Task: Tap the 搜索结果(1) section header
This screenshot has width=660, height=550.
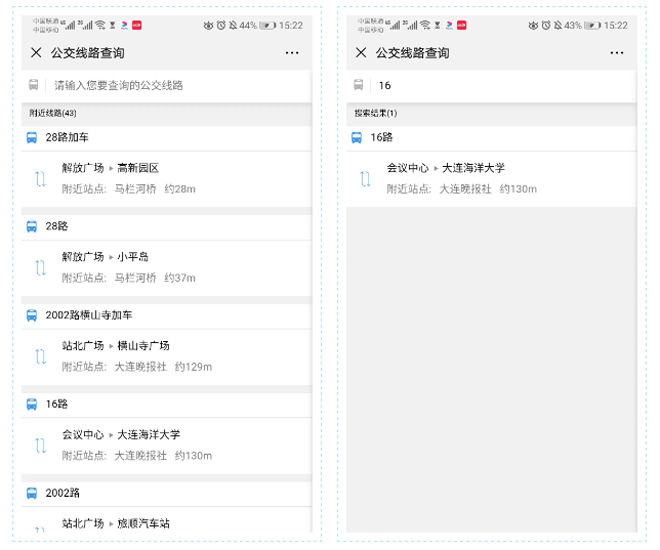Action: click(376, 113)
